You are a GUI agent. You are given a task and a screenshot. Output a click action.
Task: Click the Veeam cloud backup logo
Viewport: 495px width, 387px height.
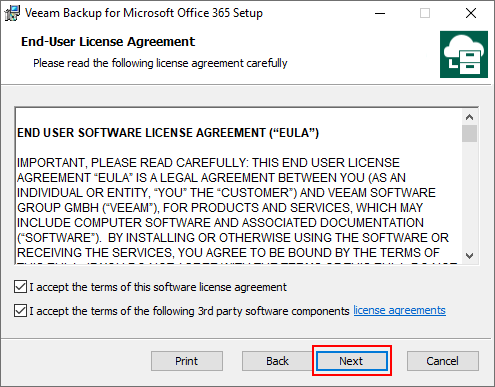point(464,54)
